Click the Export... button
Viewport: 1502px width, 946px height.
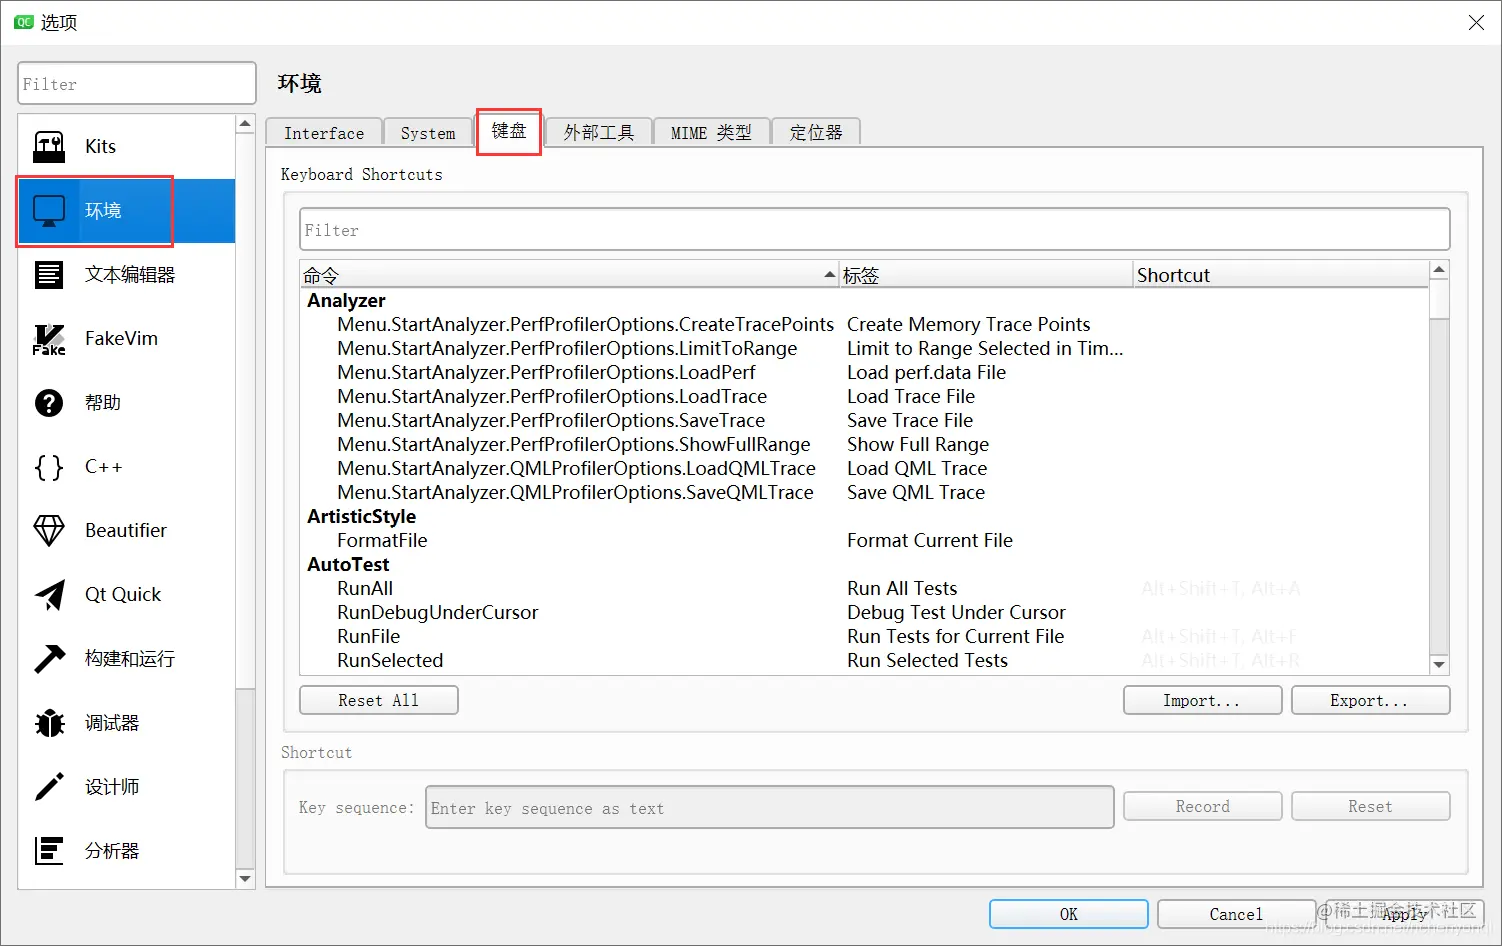(1370, 700)
